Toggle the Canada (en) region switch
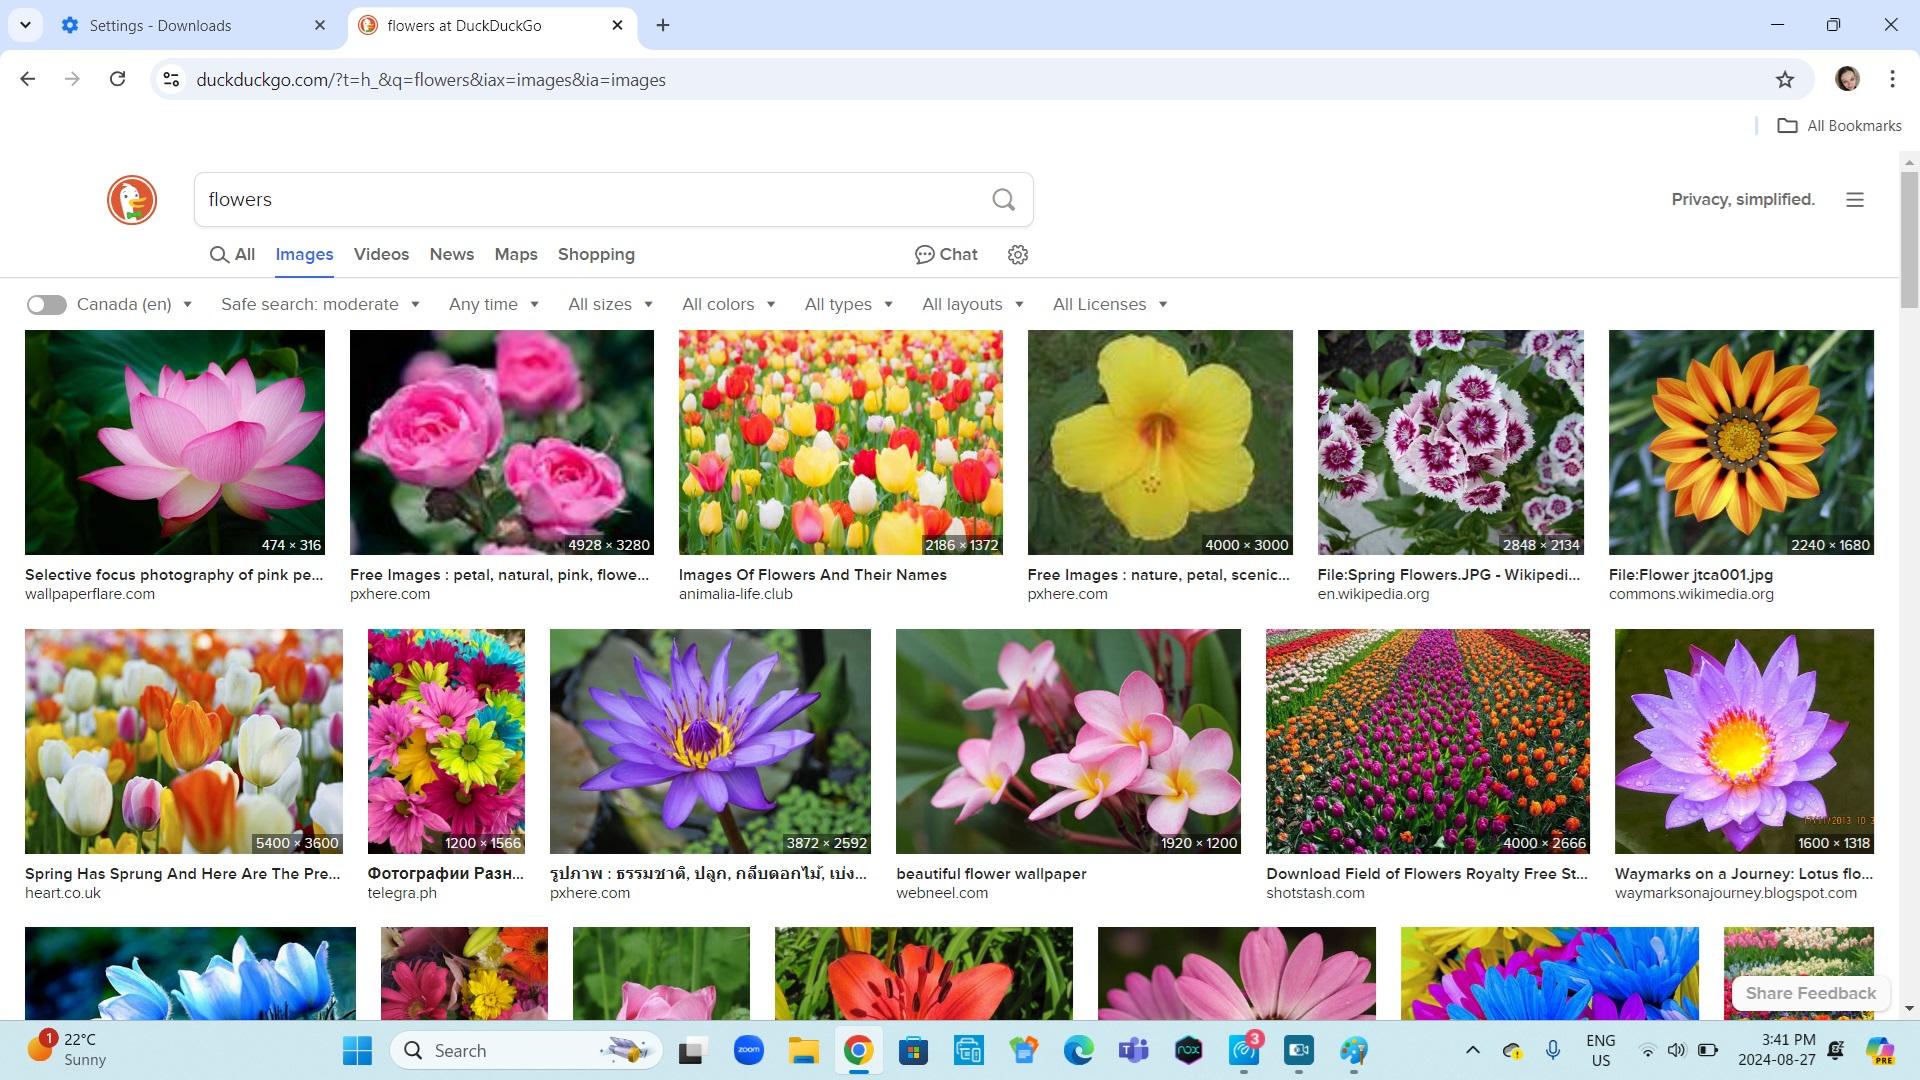Viewport: 1920px width, 1080px height. (46, 305)
